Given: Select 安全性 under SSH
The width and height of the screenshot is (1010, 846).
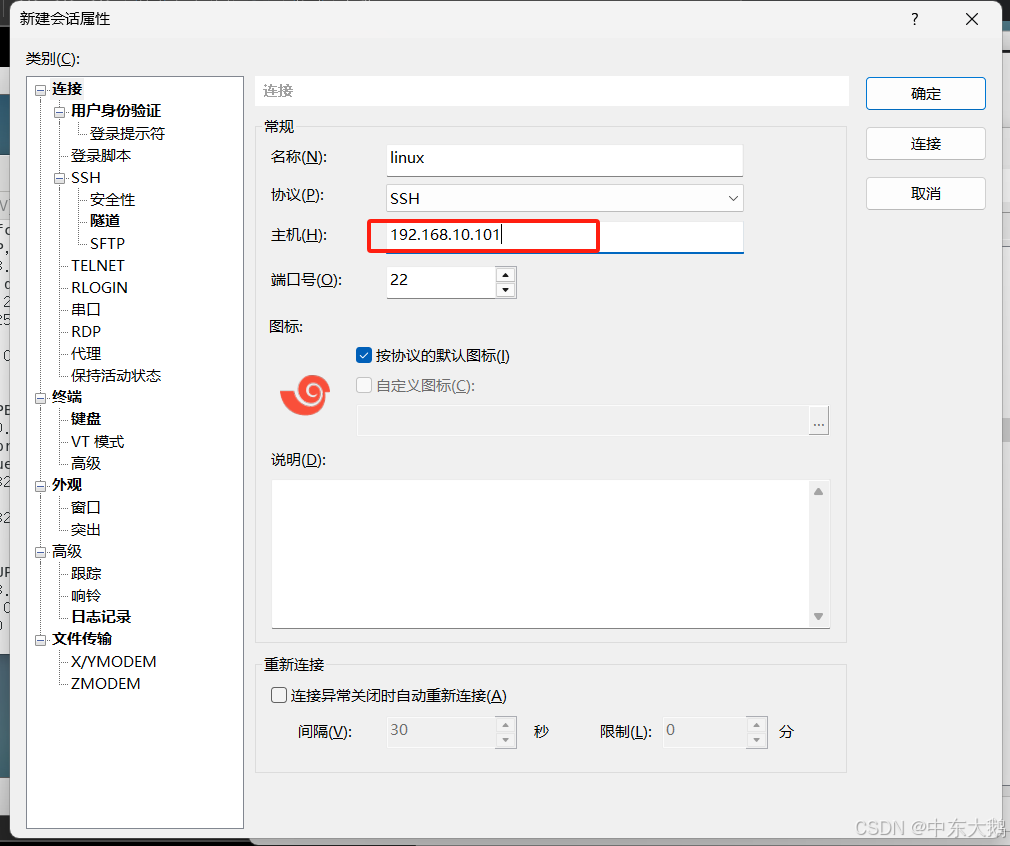Looking at the screenshot, I should pyautogui.click(x=113, y=200).
